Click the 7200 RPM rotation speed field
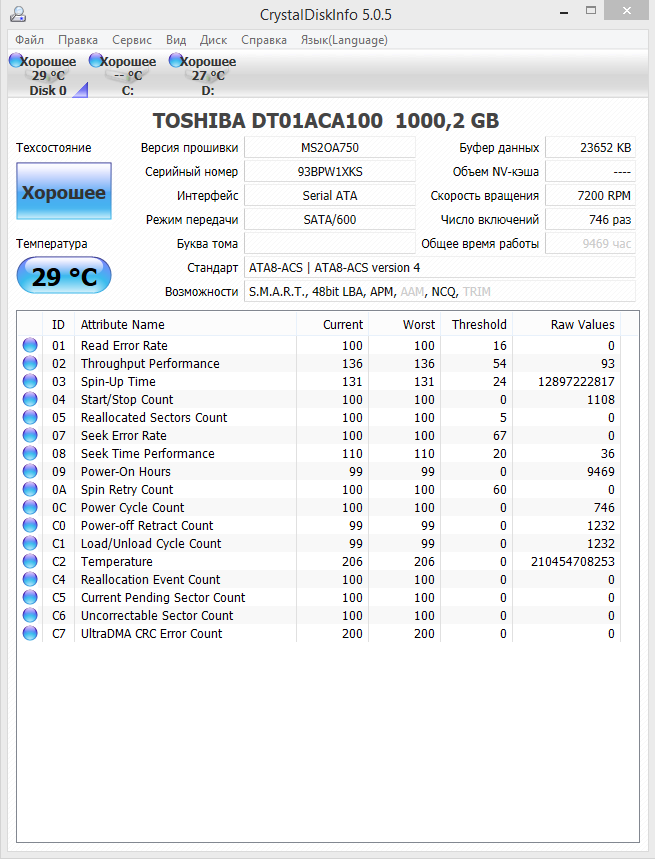 click(x=590, y=196)
